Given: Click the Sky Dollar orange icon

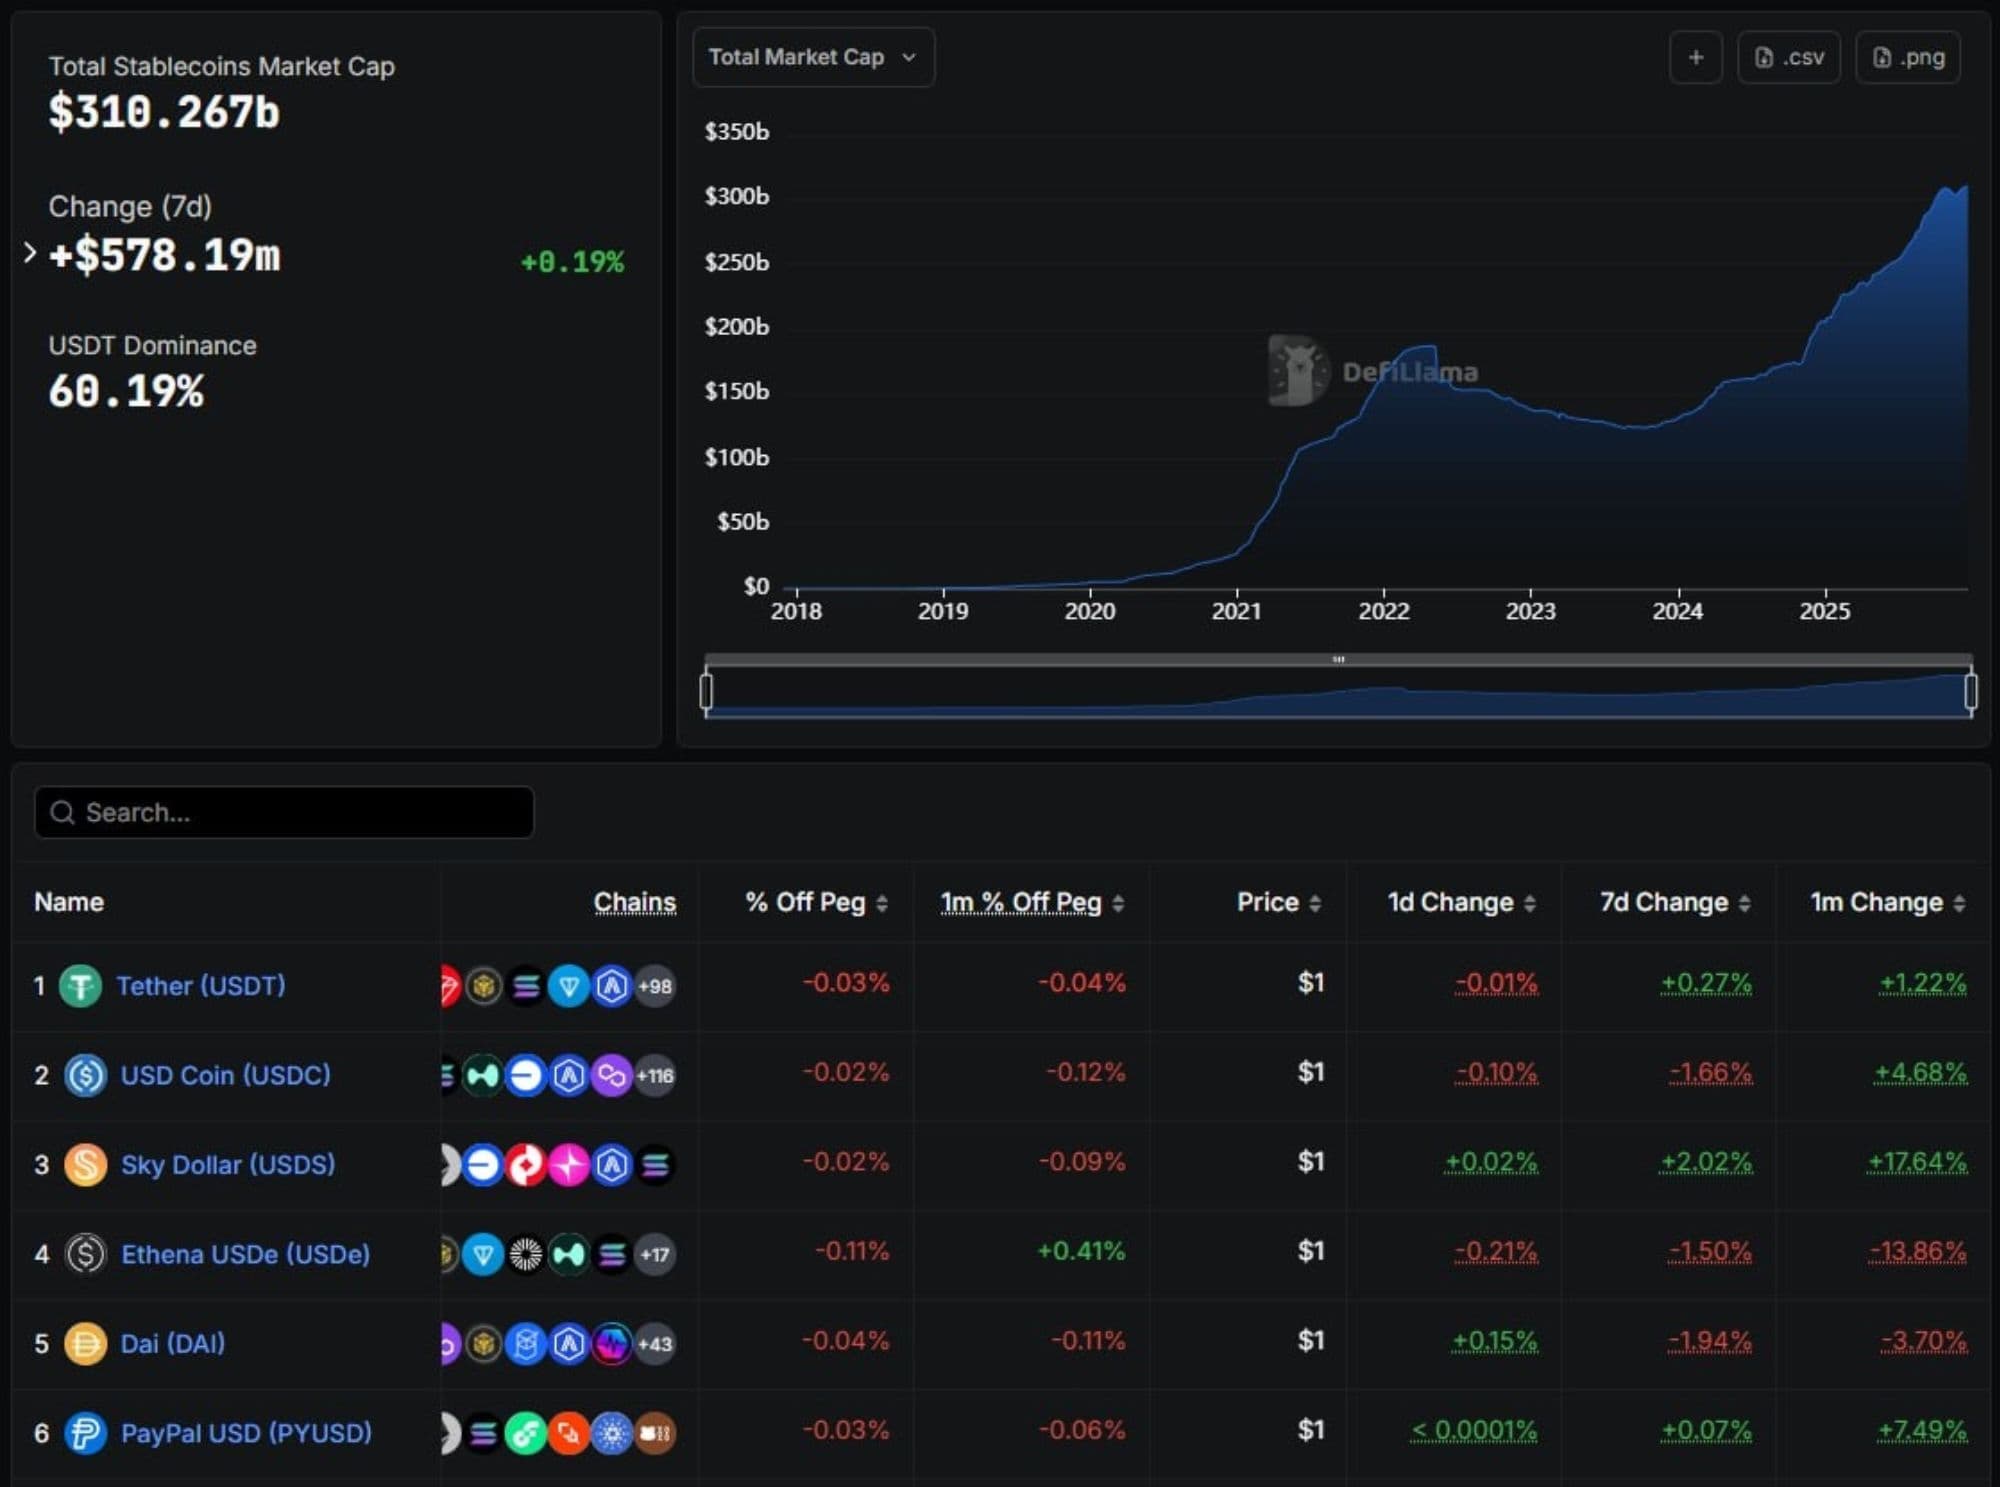Looking at the screenshot, I should pos(85,1165).
